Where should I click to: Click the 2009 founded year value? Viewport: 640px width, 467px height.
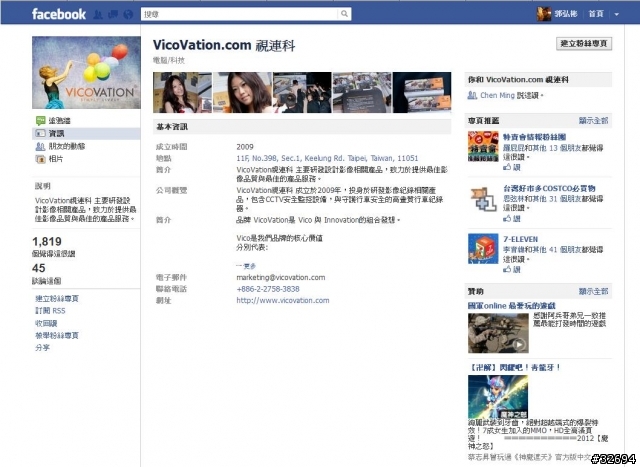point(245,147)
